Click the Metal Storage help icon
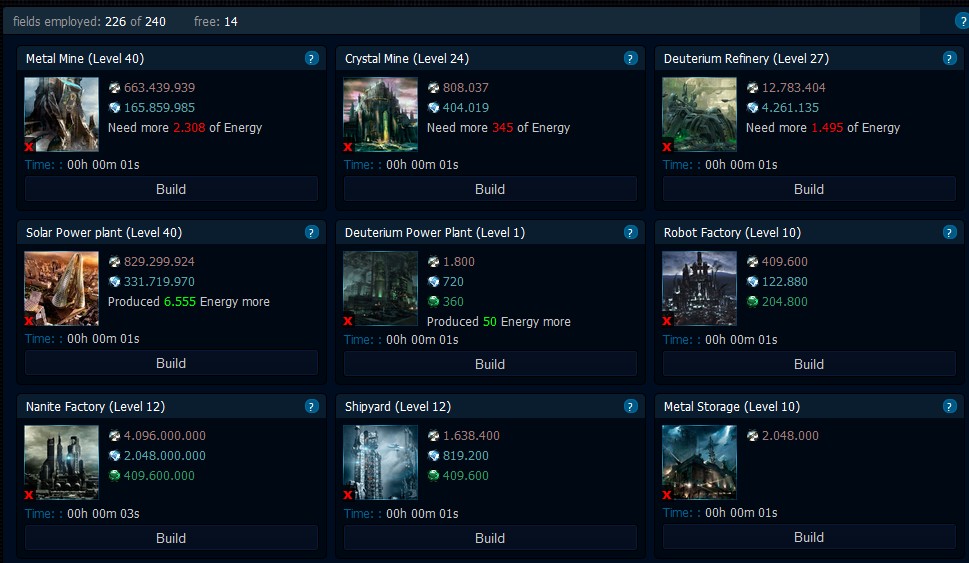 (949, 407)
